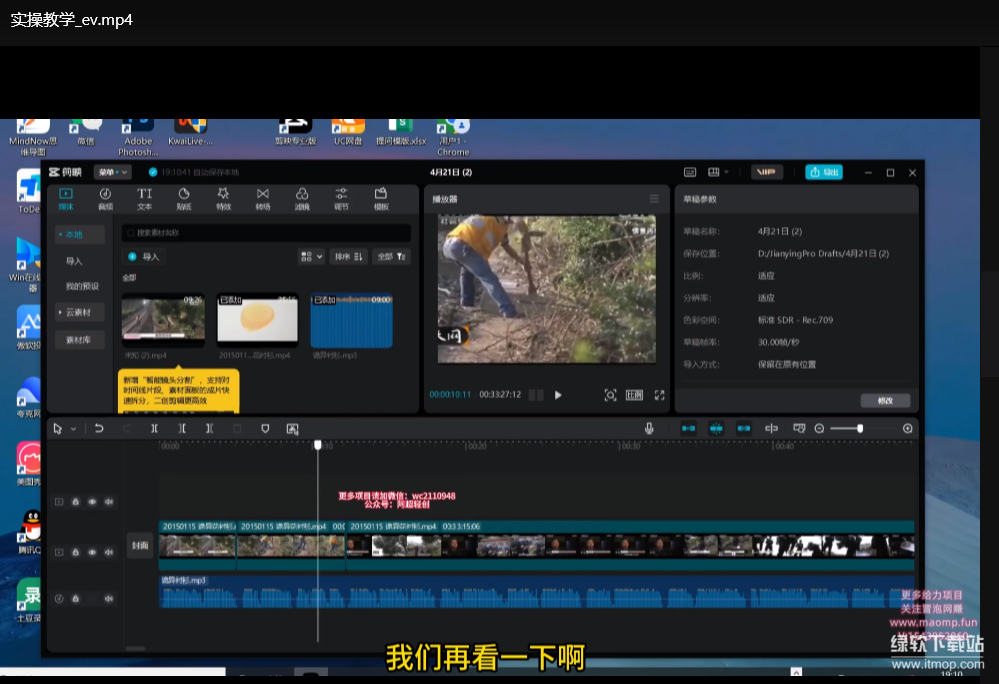Switch to the 滤镜 tab

[x=302, y=199]
